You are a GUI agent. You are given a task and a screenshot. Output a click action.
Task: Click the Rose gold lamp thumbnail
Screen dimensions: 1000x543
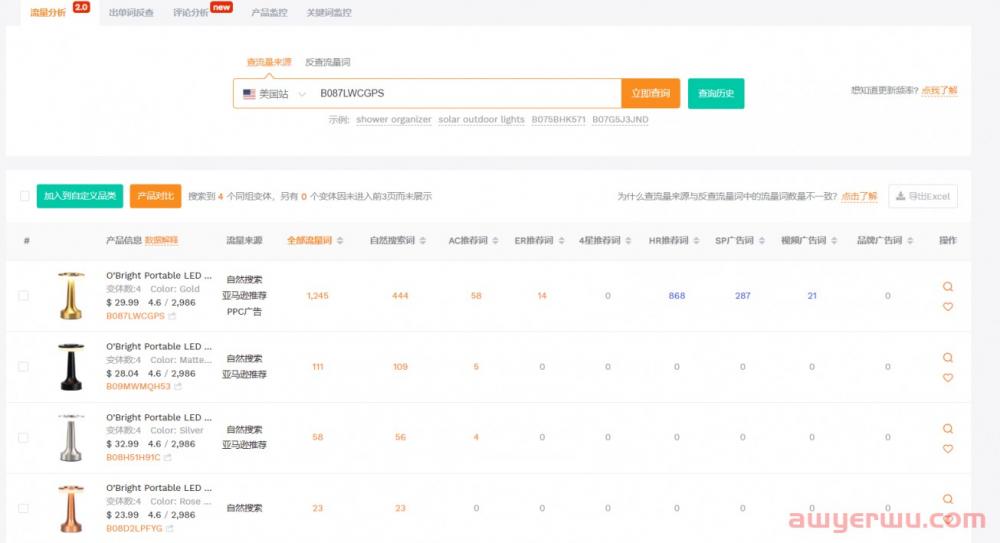click(x=70, y=508)
